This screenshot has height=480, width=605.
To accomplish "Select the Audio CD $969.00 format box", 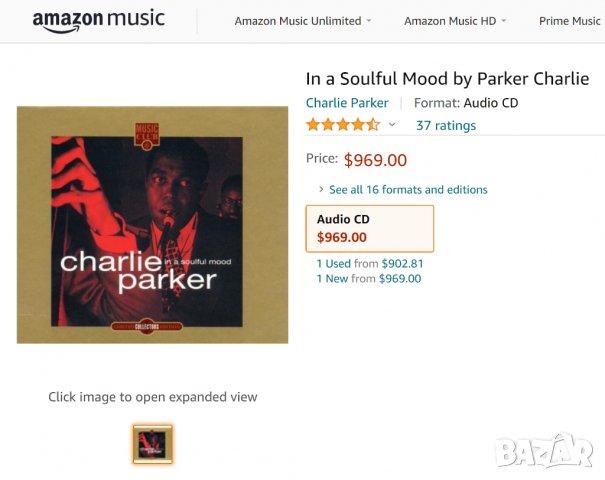I will click(369, 228).
